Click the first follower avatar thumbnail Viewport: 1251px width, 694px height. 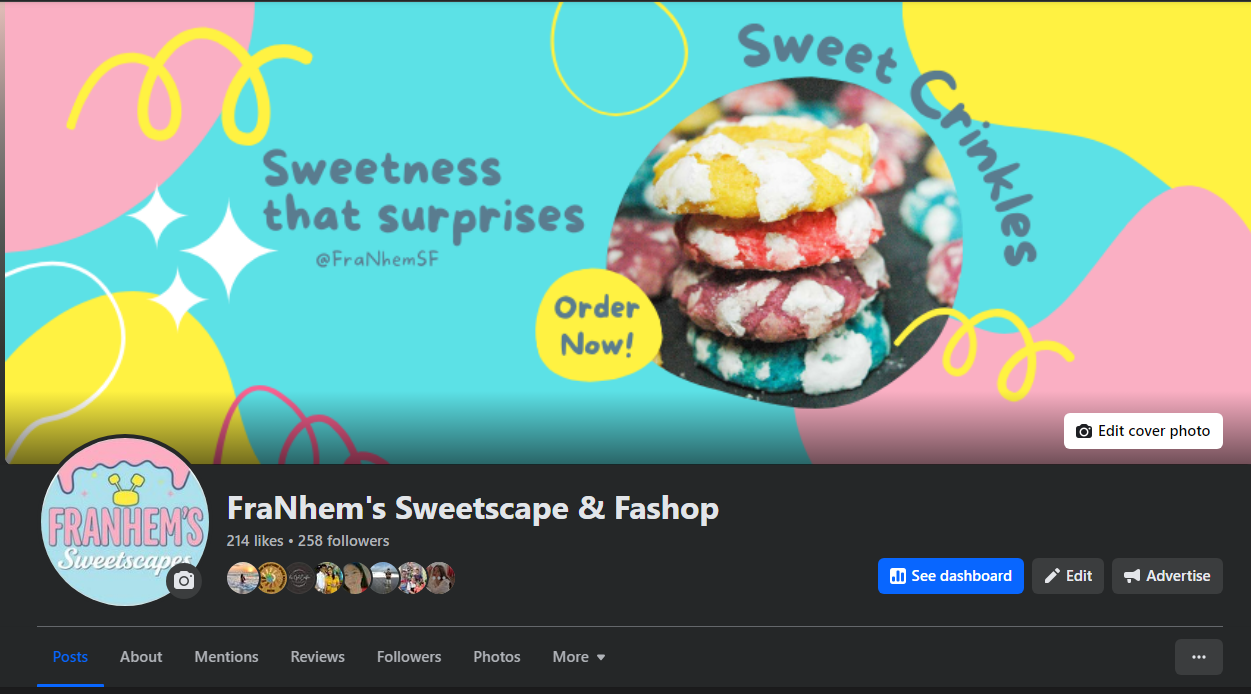point(243,578)
